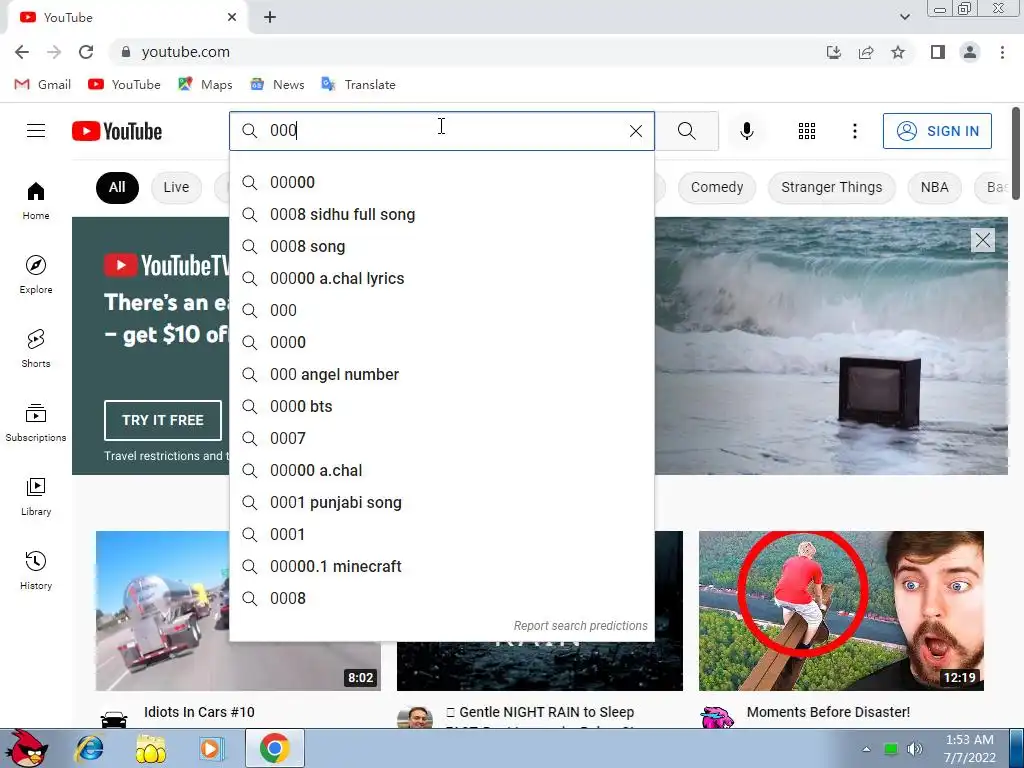Click volume icon in system tray
The image size is (1024, 768).
click(x=915, y=749)
